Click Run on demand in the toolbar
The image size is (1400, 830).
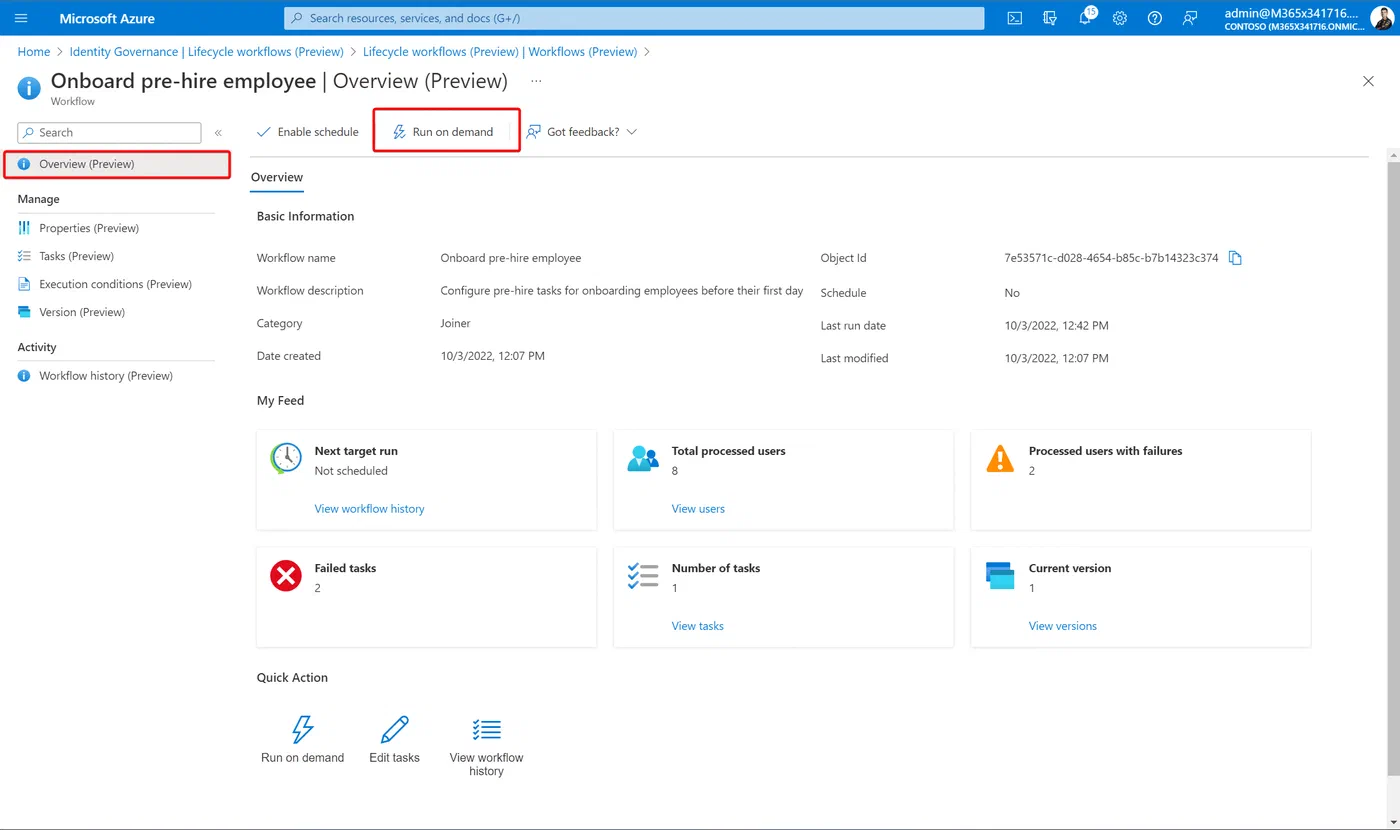pos(443,132)
